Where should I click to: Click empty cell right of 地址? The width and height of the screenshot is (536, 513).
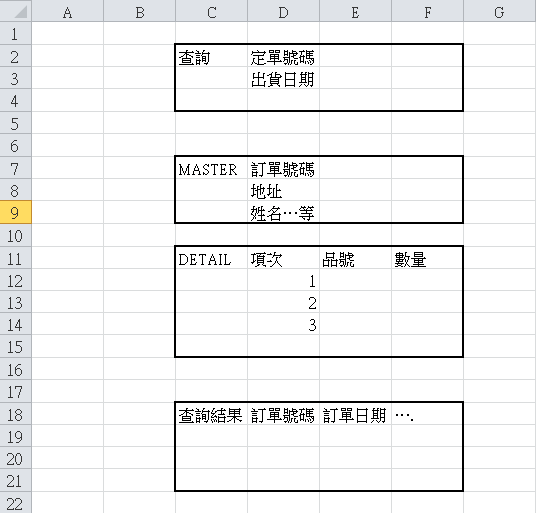356,190
